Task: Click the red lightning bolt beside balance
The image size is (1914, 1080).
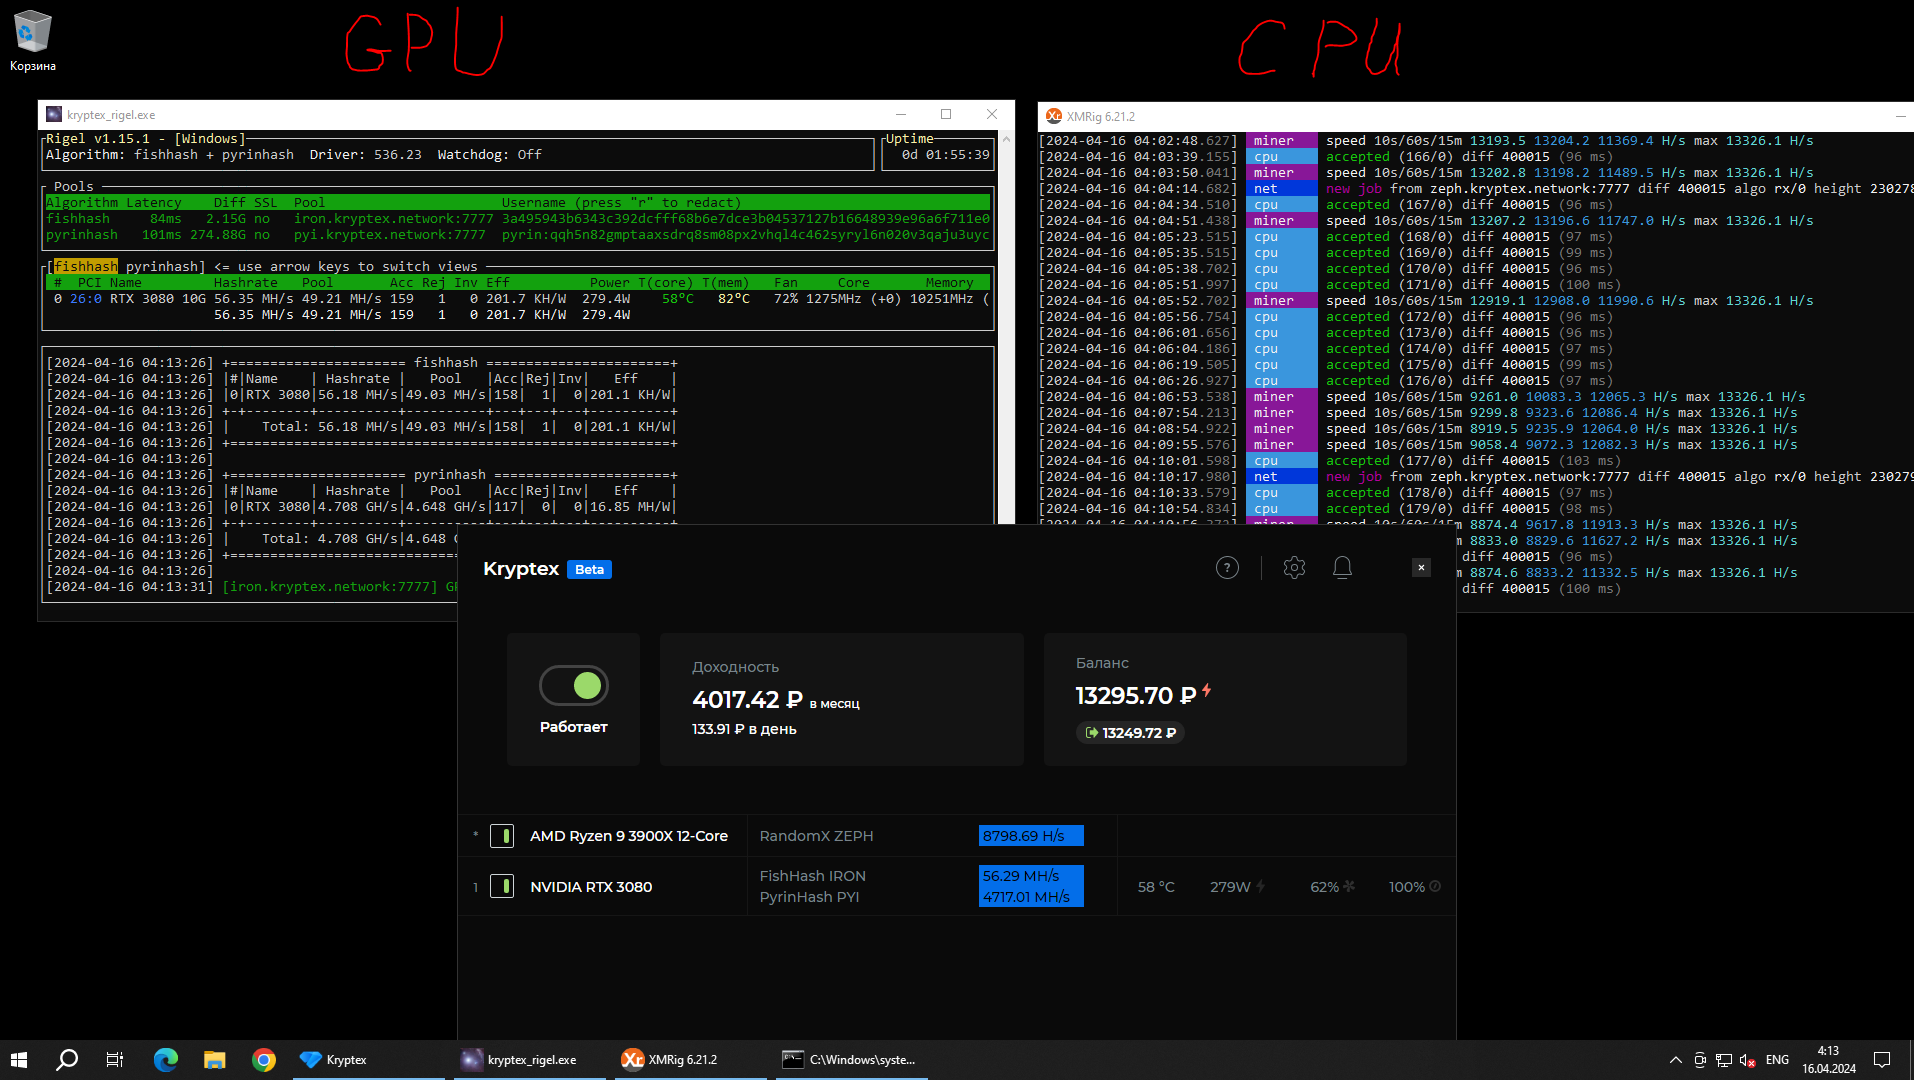Action: click(1207, 691)
